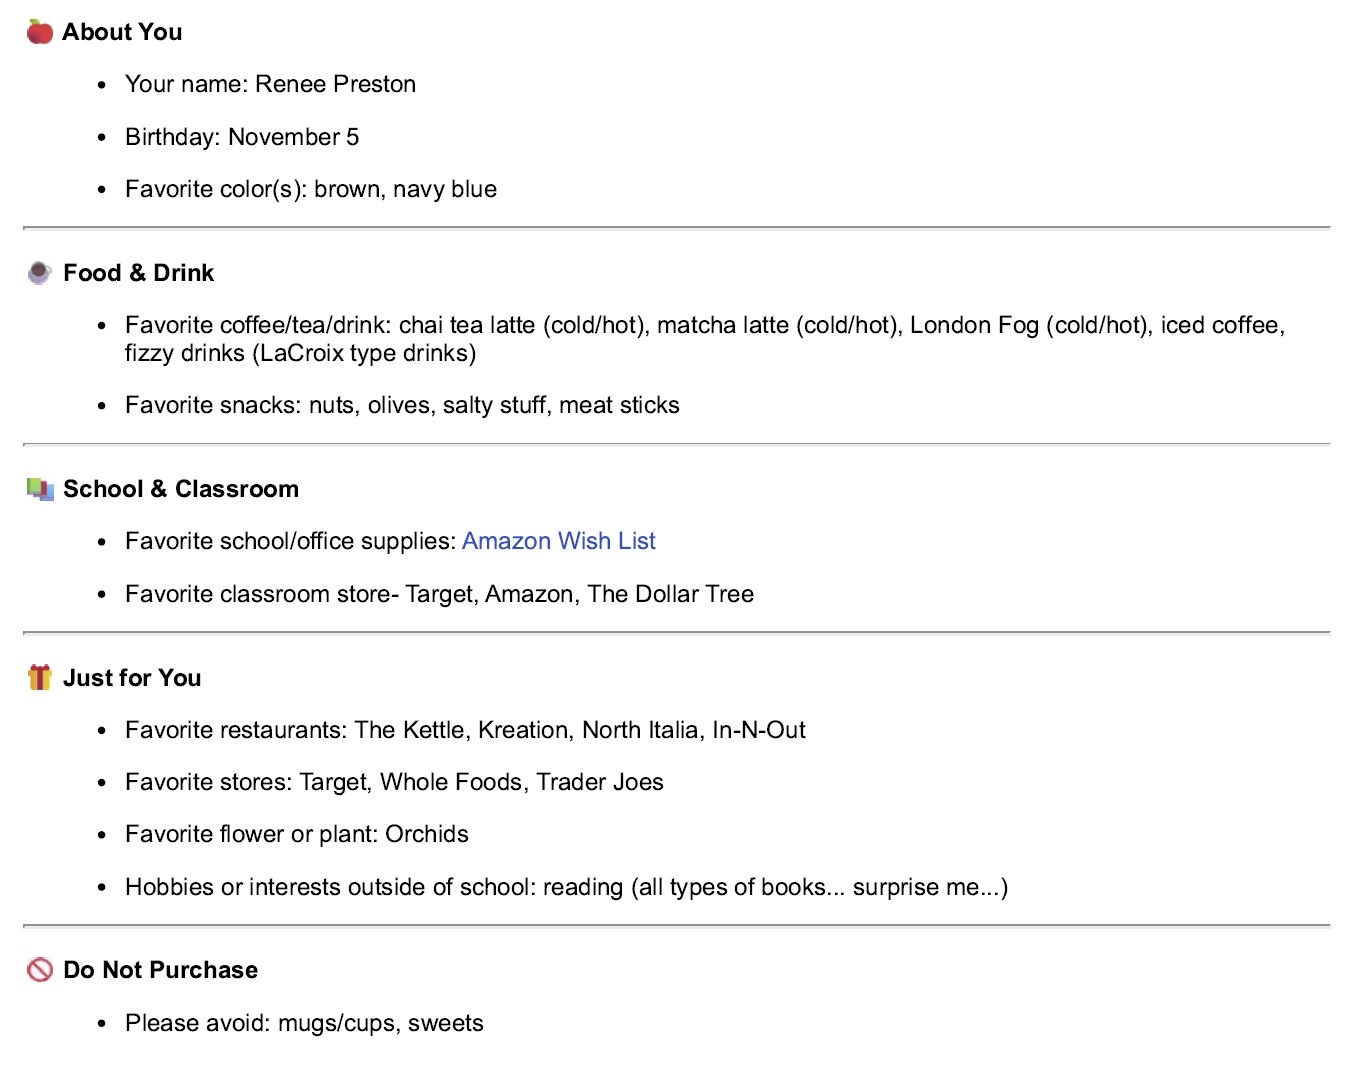Click the Favorite restaurants line

[465, 730]
